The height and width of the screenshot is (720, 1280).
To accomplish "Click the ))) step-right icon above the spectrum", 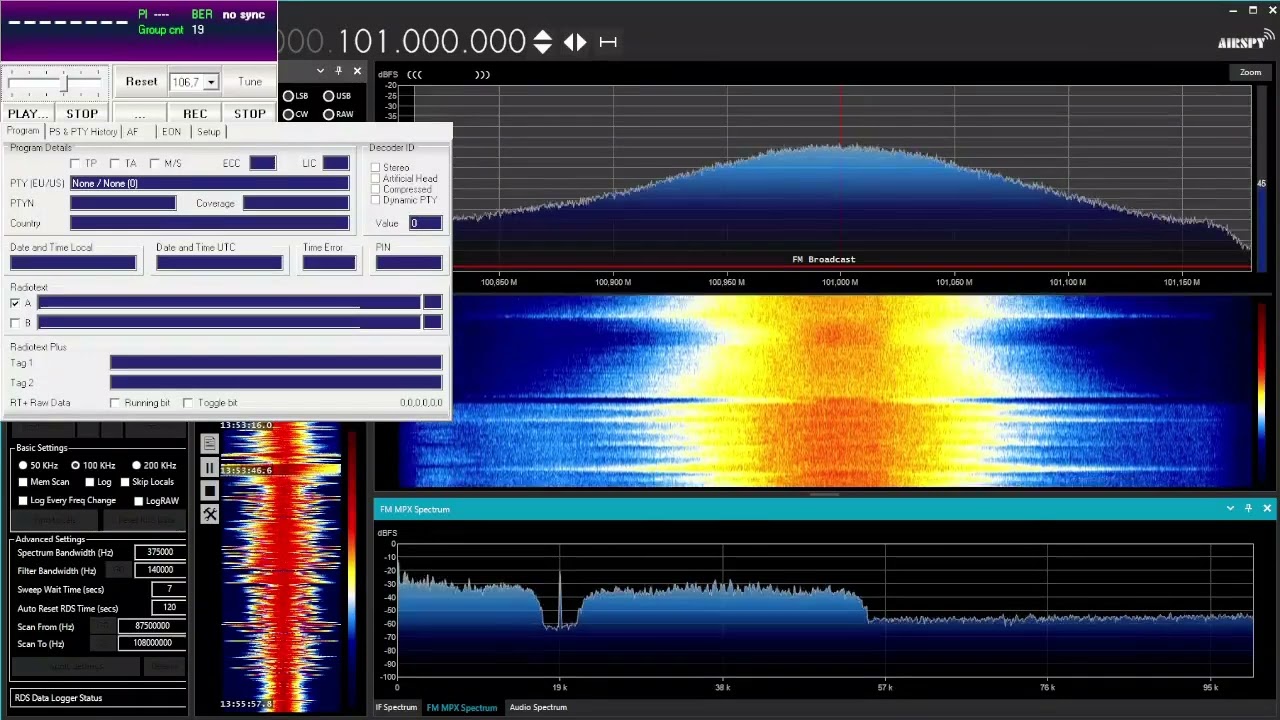I will [x=482, y=74].
